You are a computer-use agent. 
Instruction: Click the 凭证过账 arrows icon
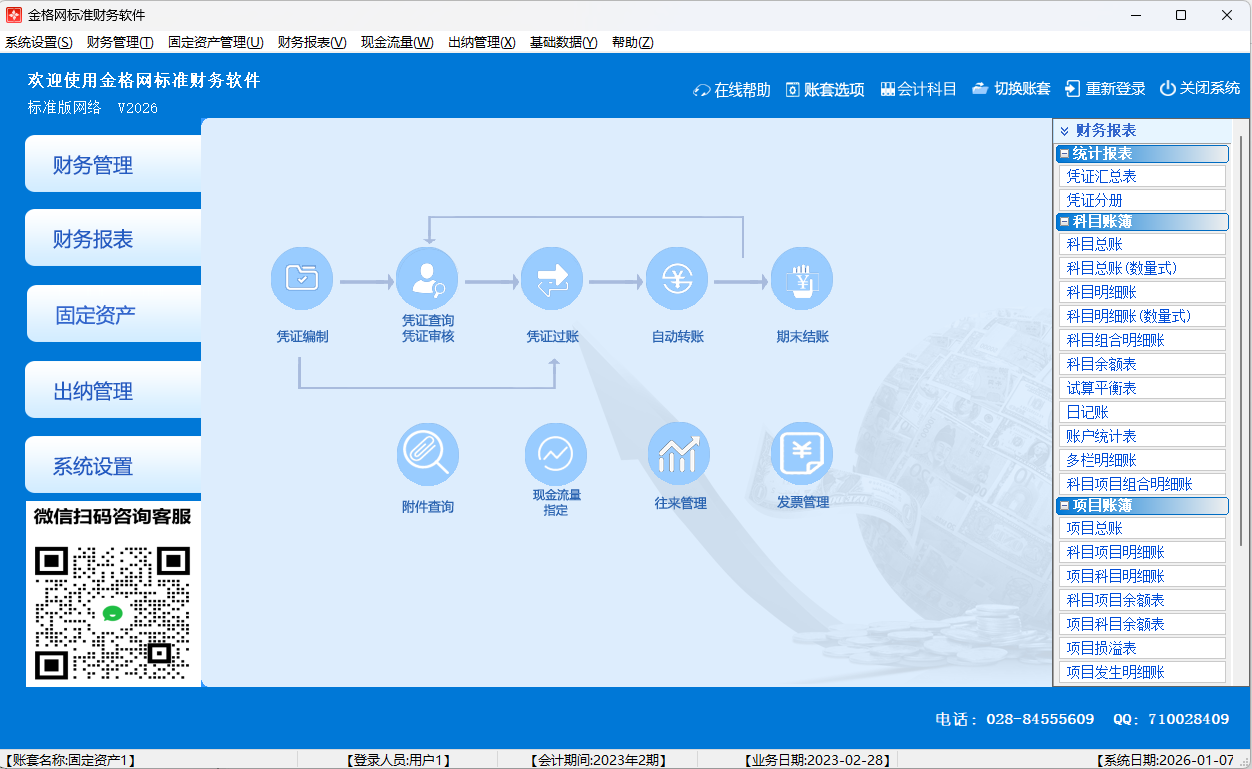point(552,279)
